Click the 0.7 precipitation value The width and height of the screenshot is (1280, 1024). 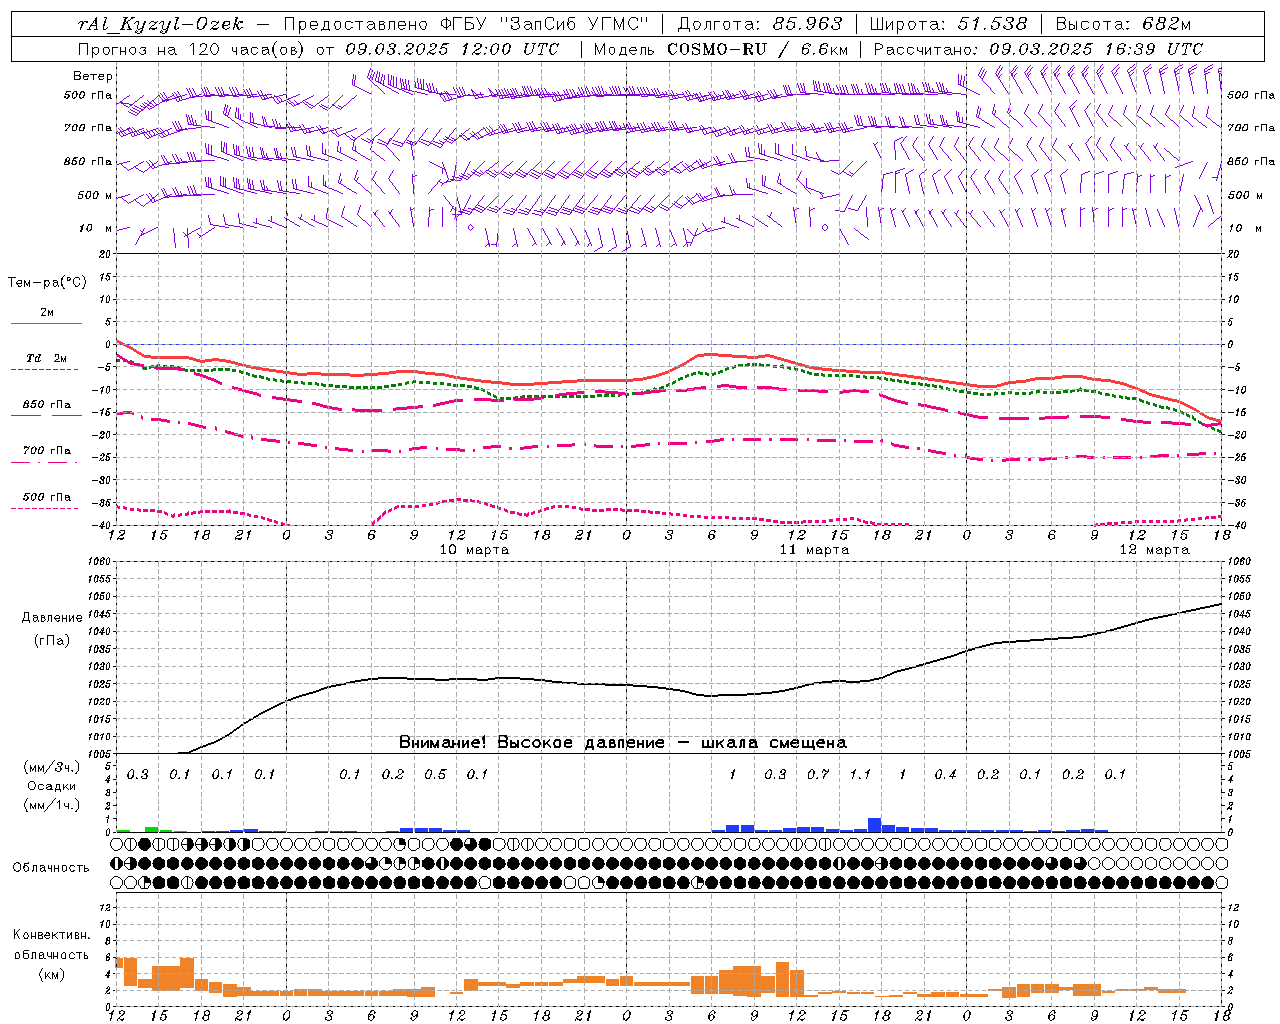[818, 775]
